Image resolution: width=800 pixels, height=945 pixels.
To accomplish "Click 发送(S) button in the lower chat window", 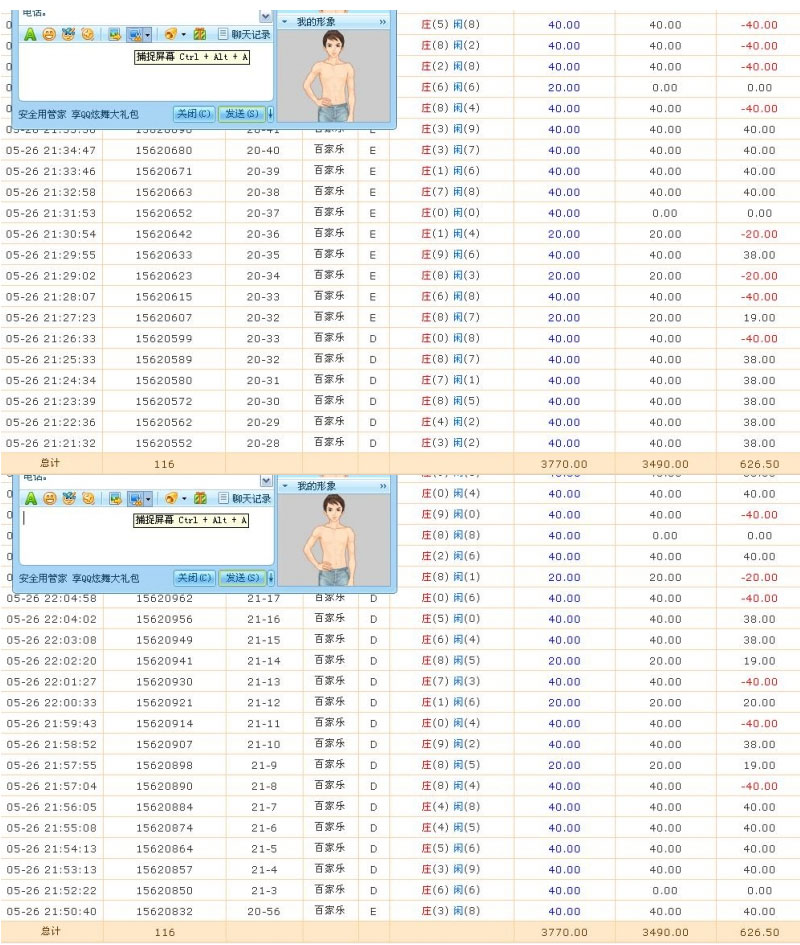I will tap(242, 577).
